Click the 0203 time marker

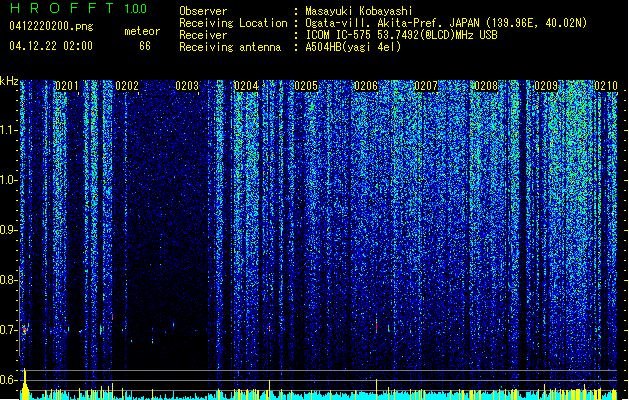coord(187,86)
